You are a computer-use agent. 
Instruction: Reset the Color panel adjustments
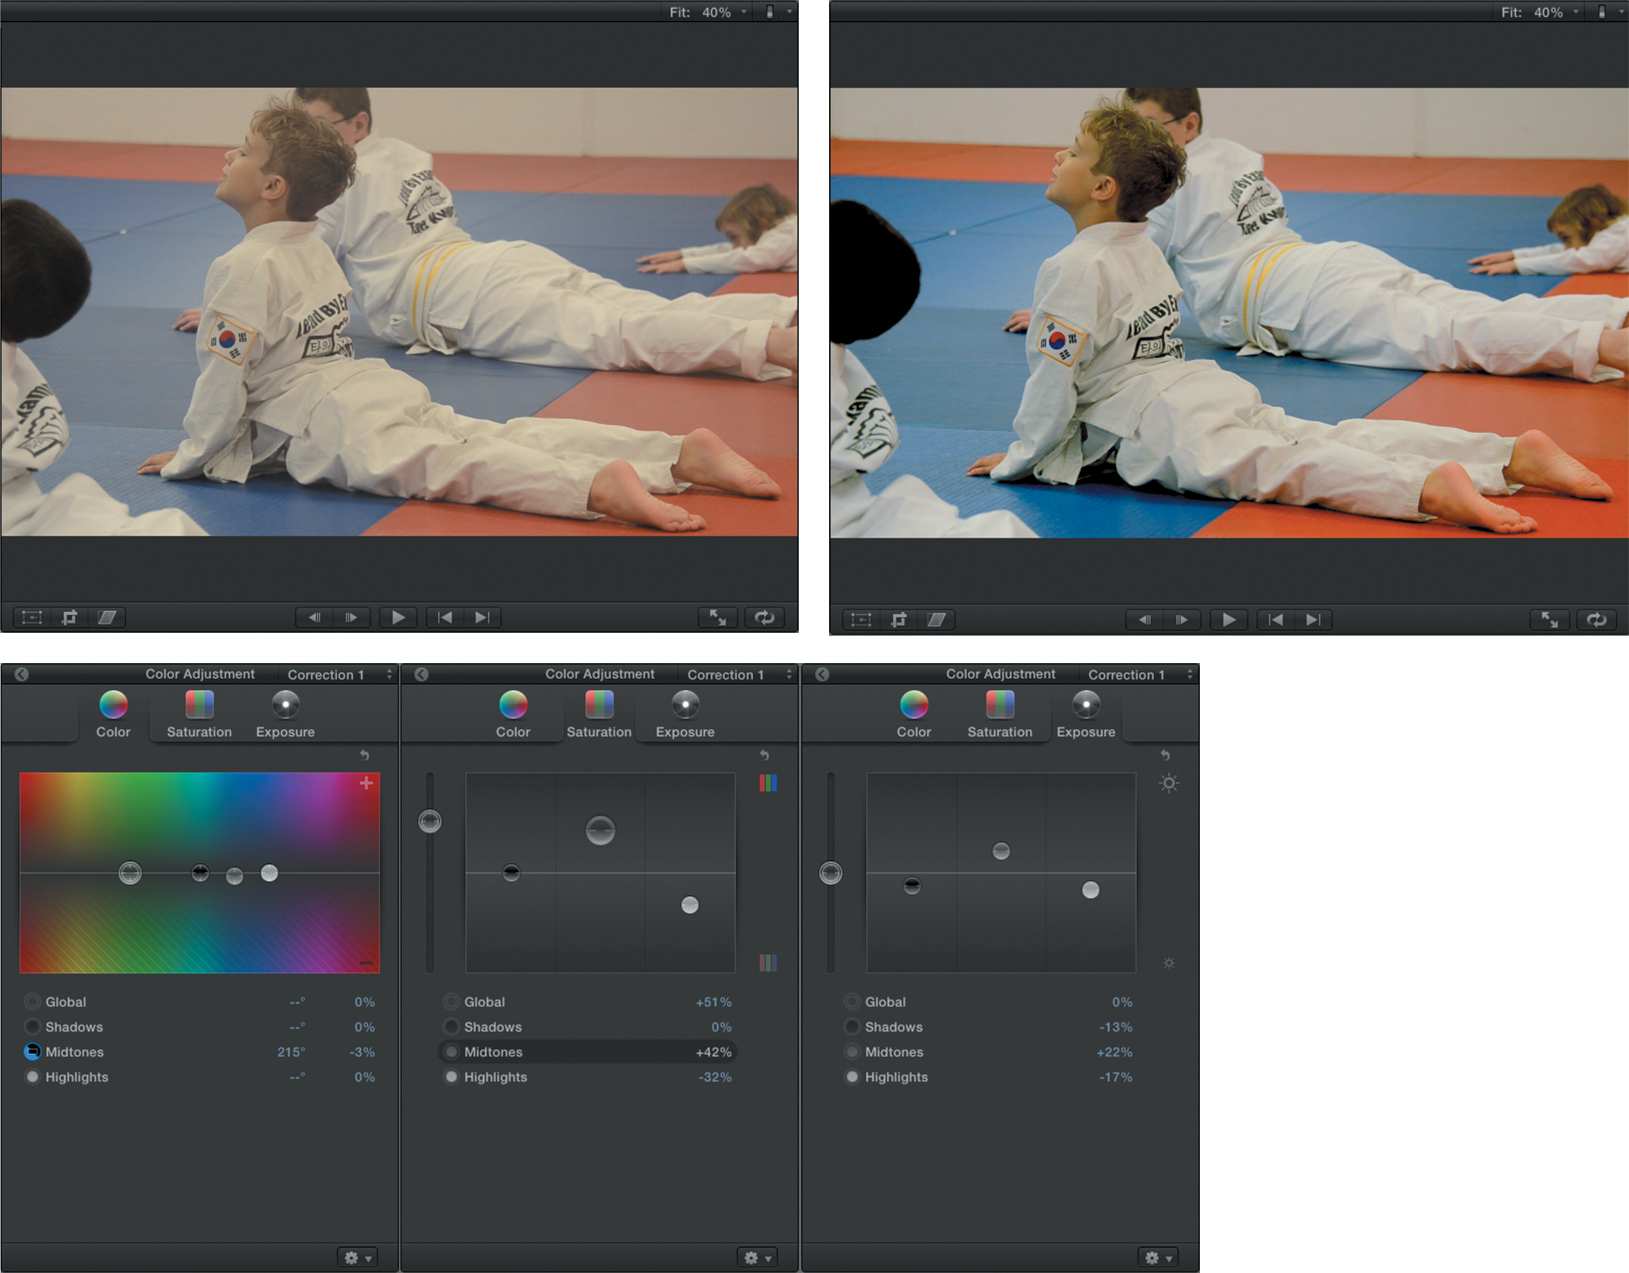pos(364,755)
